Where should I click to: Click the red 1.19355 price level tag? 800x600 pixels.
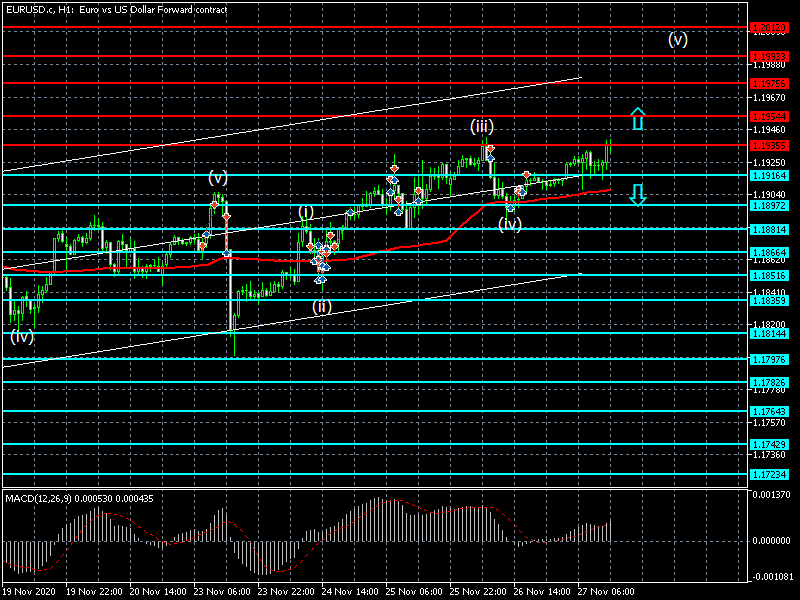(769, 146)
